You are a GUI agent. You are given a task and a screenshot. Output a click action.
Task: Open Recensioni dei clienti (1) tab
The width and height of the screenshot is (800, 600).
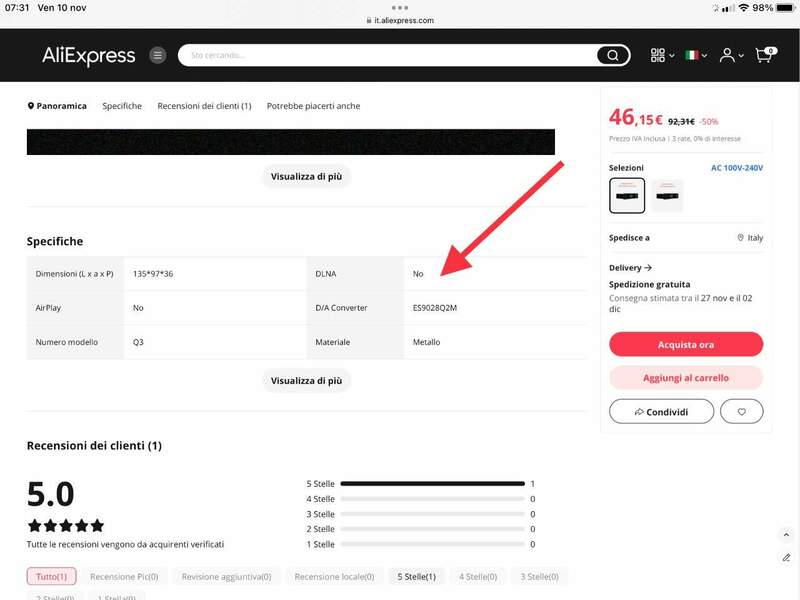click(204, 106)
